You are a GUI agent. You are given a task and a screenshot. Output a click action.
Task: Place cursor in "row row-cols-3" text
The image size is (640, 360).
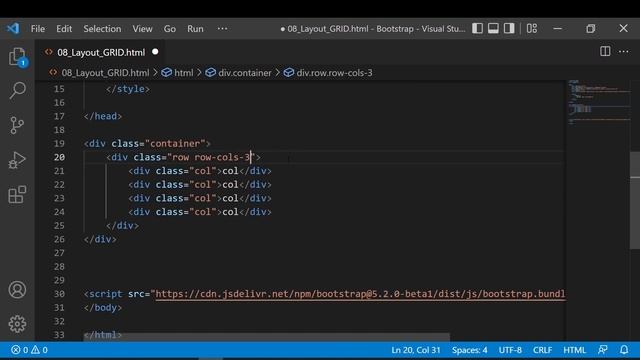pos(211,157)
